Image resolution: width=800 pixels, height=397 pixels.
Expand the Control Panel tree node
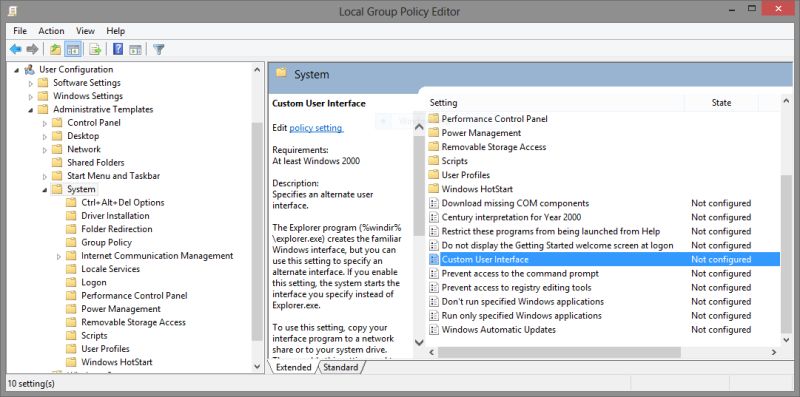click(x=45, y=123)
